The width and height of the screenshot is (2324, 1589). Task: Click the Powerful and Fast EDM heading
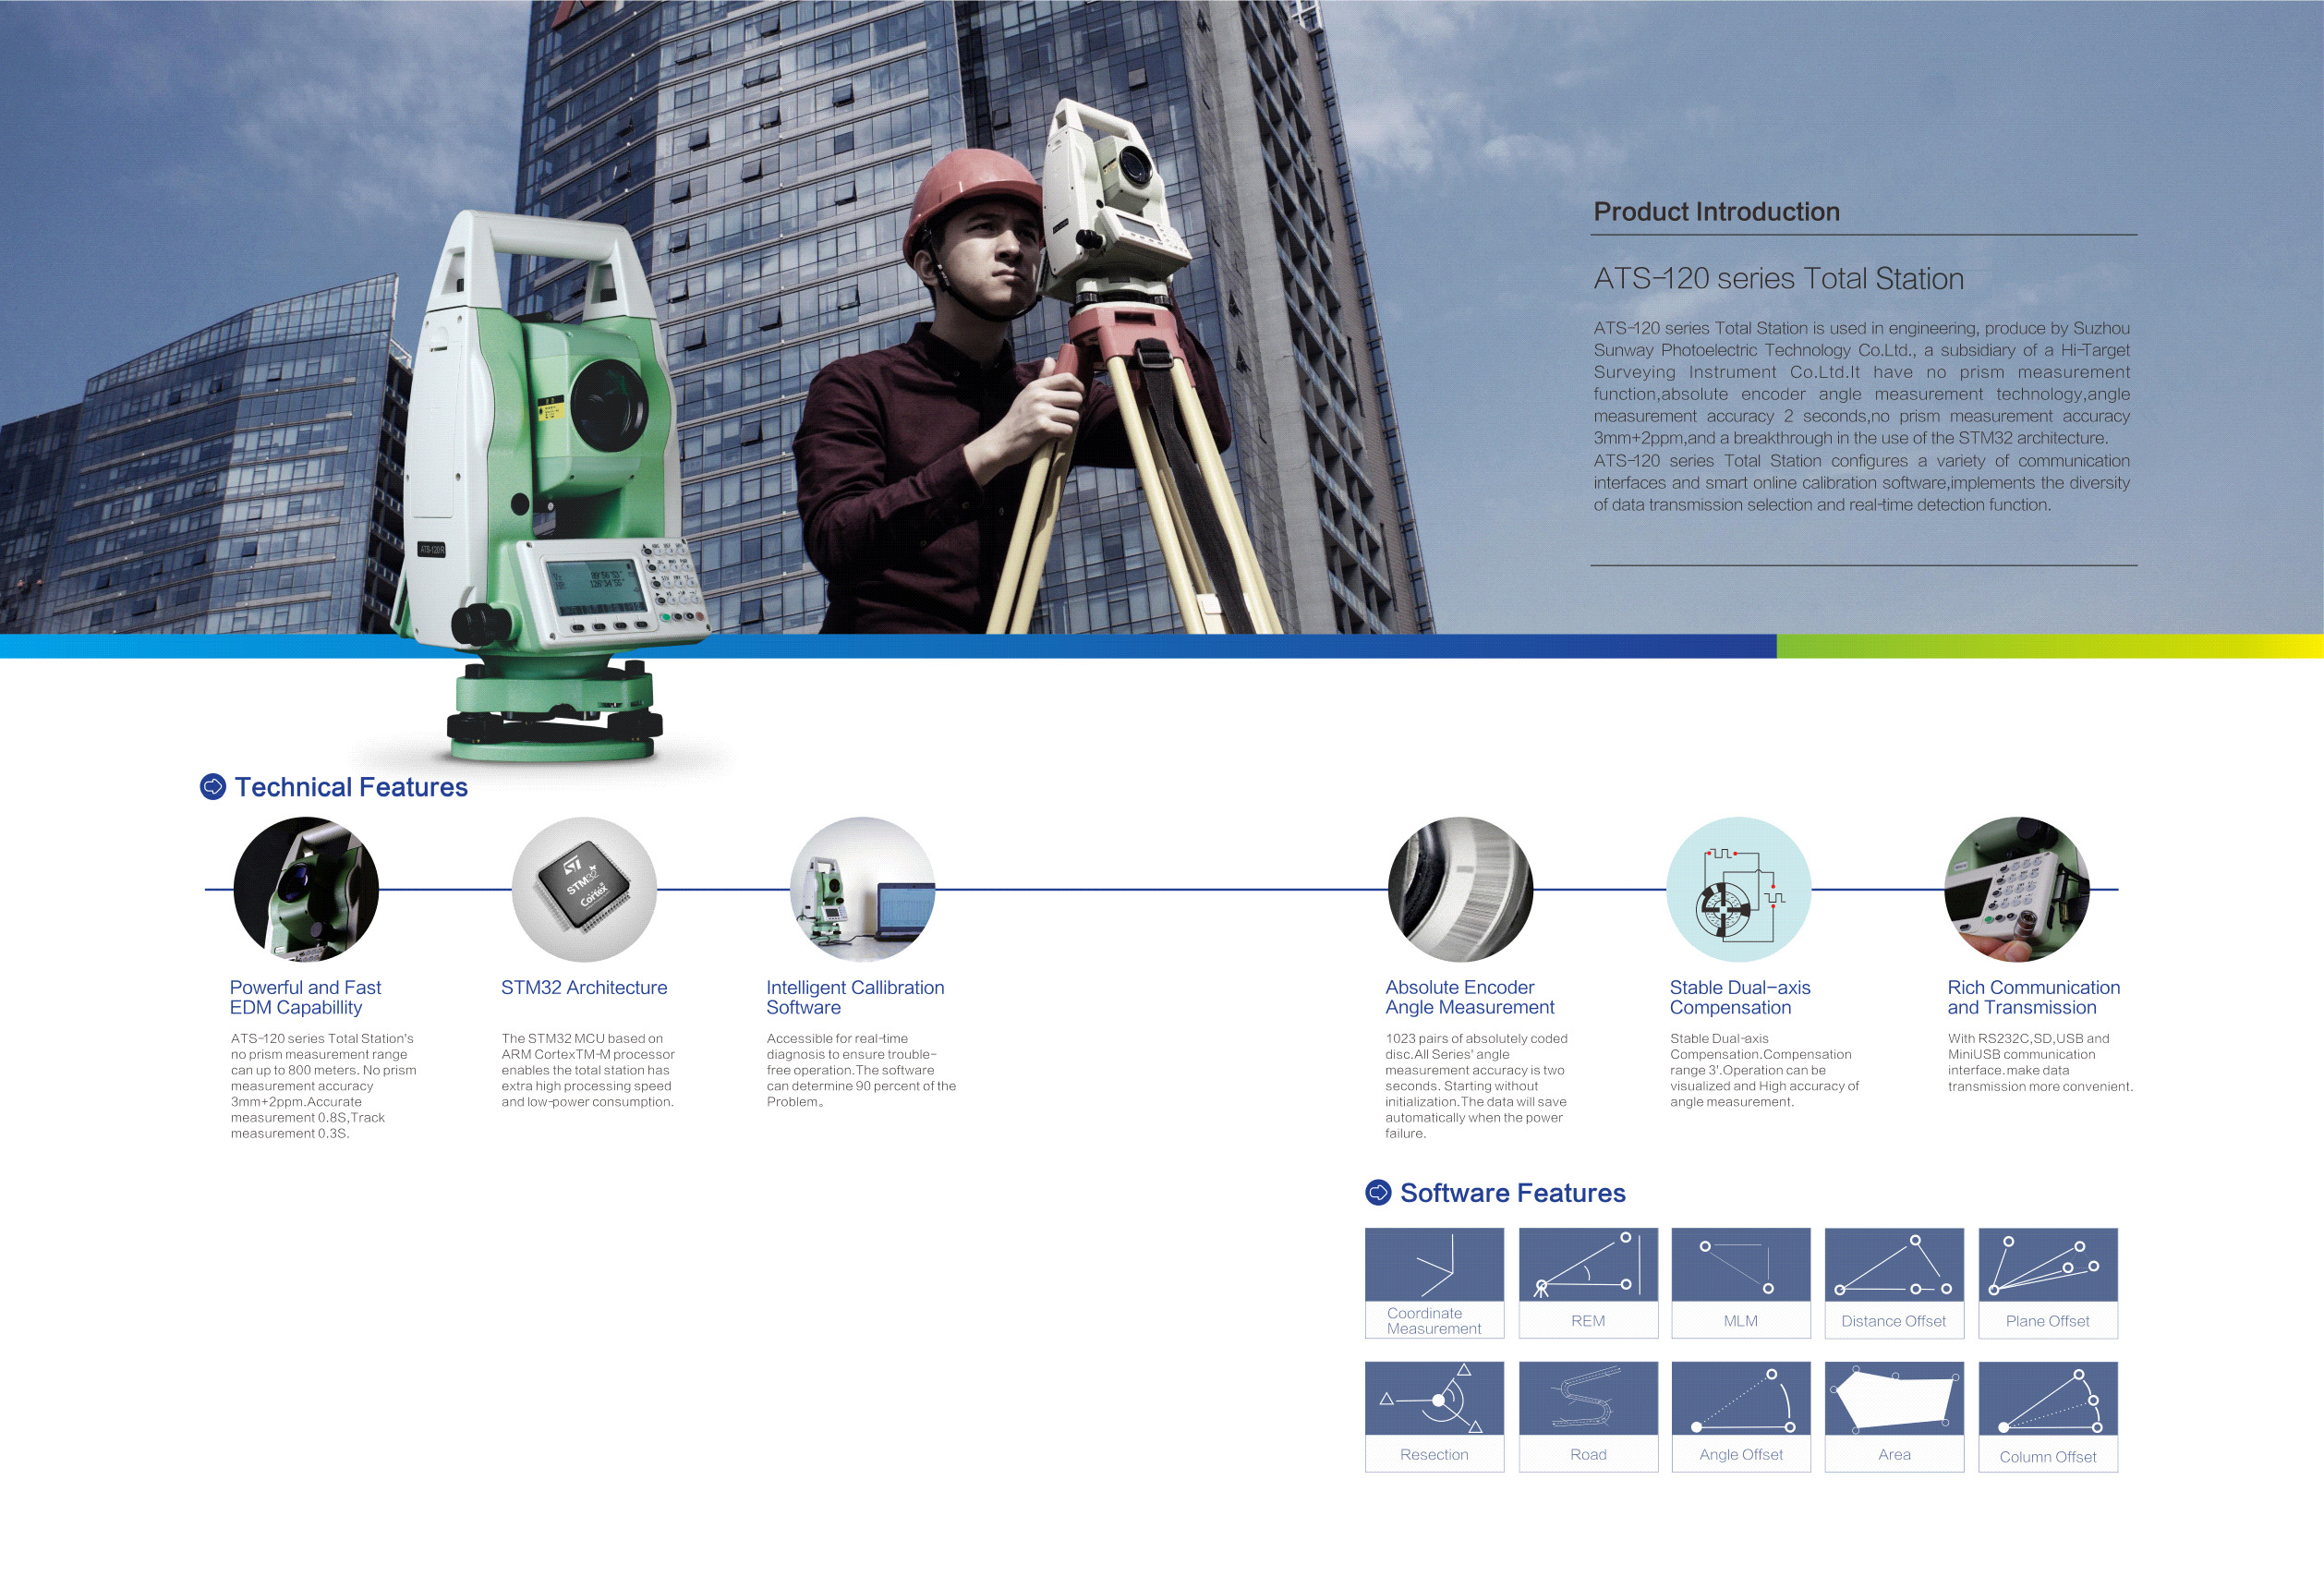pyautogui.click(x=305, y=997)
